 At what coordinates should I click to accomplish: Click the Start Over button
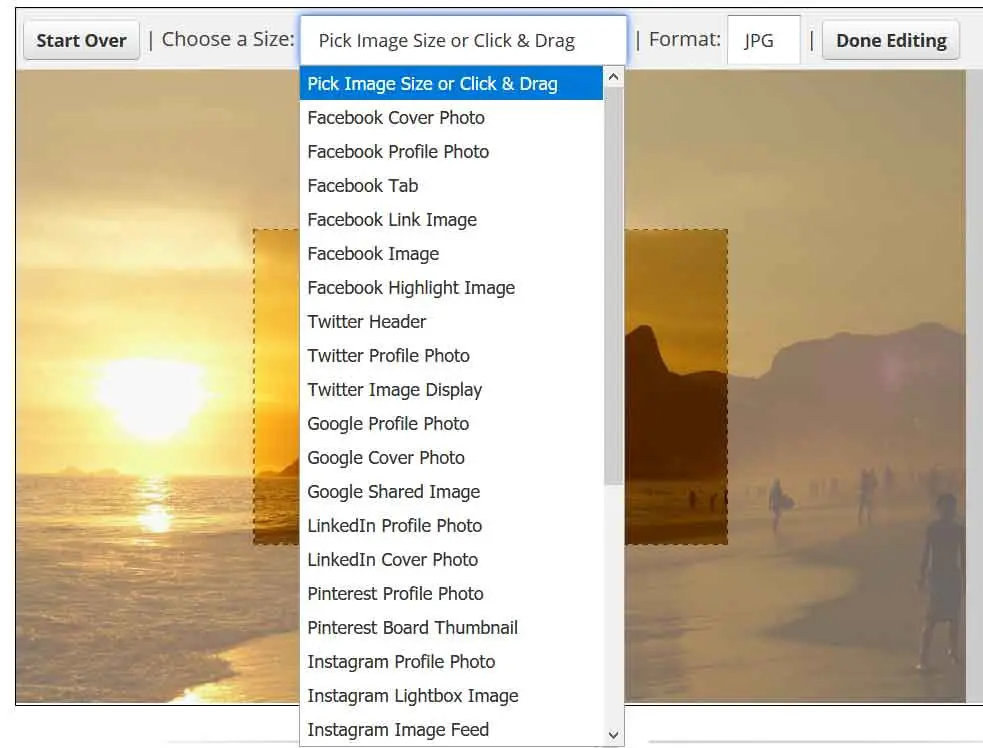pos(81,40)
